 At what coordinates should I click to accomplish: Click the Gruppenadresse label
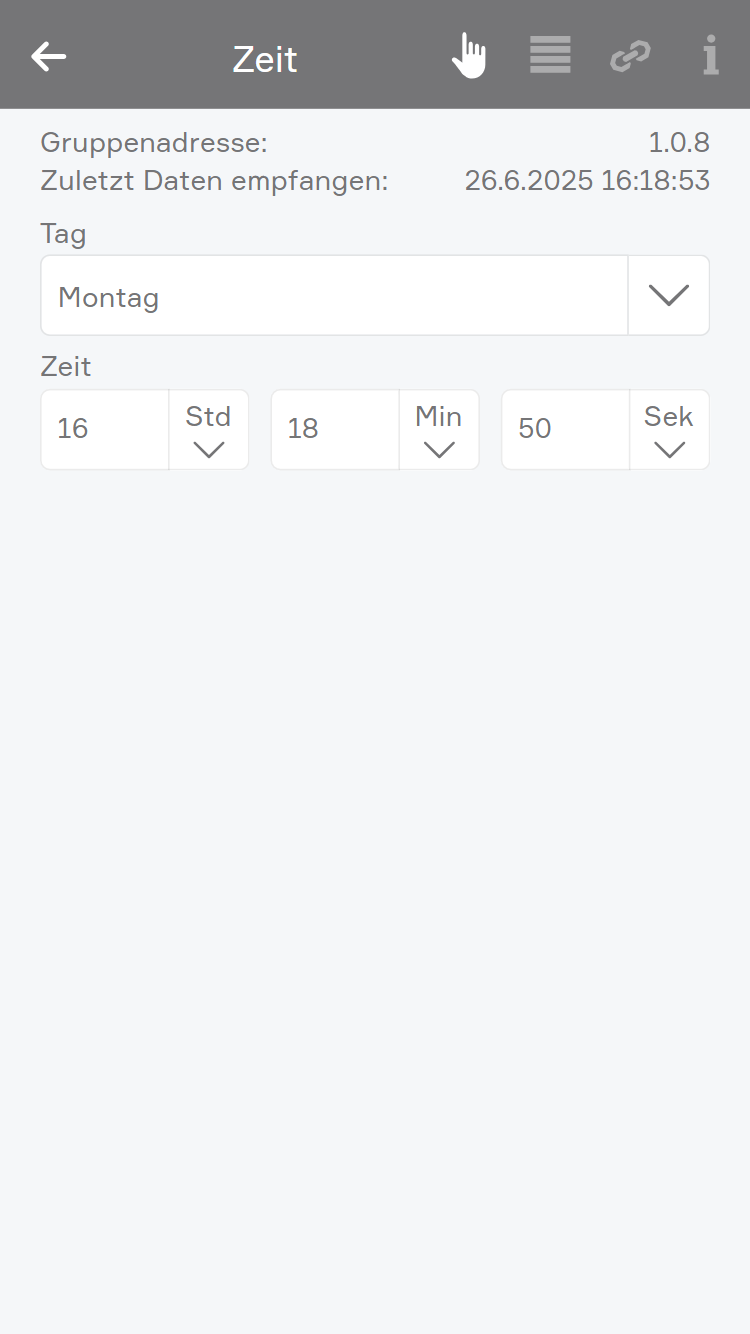click(154, 143)
